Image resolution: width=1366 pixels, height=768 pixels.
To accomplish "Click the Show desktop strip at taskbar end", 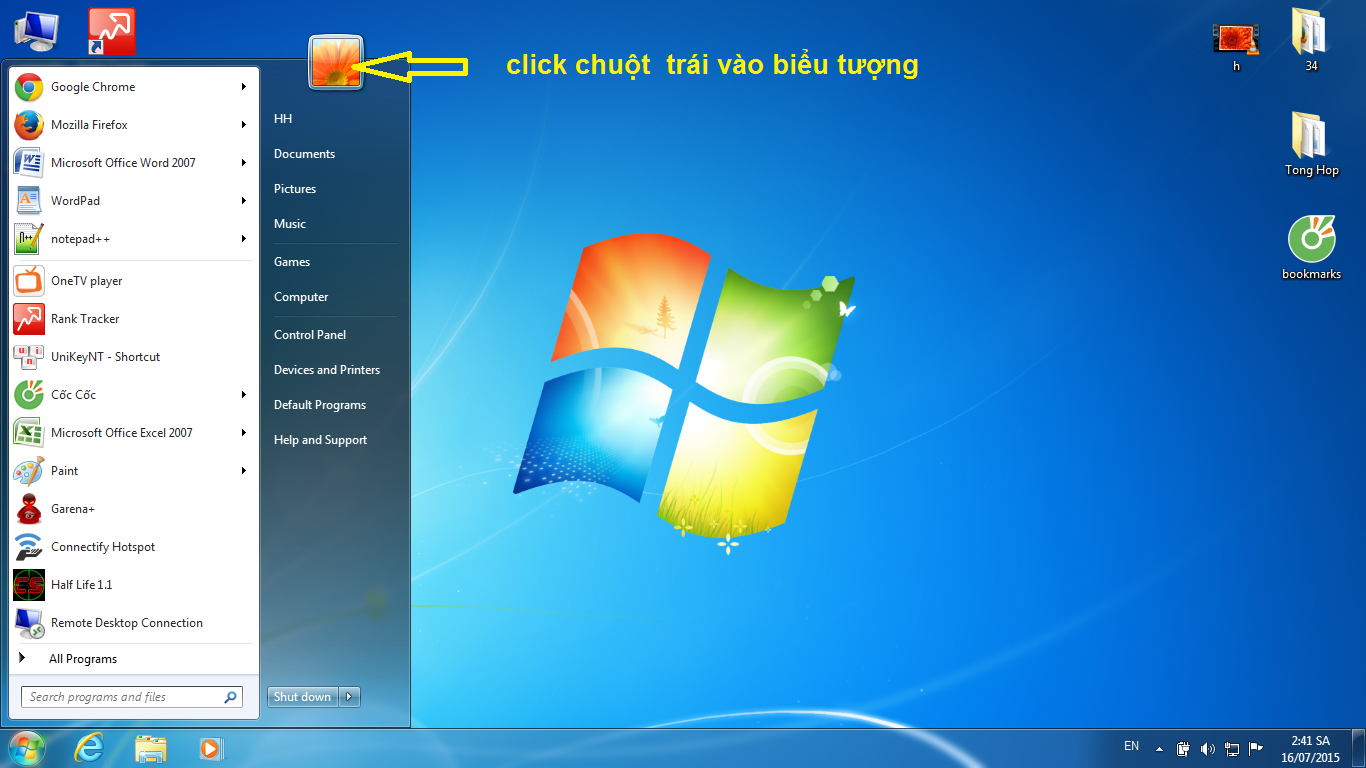I will [x=1359, y=749].
